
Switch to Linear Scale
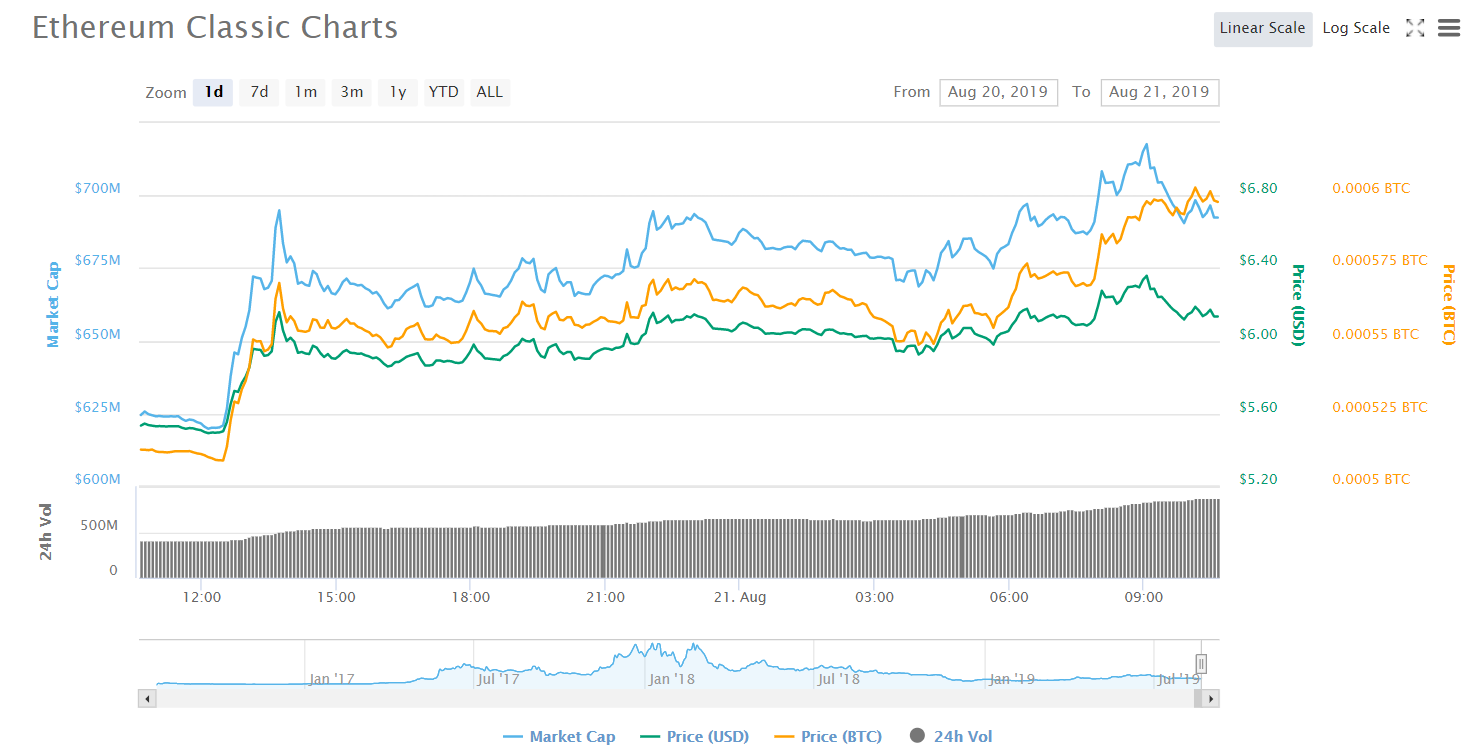coord(1262,28)
